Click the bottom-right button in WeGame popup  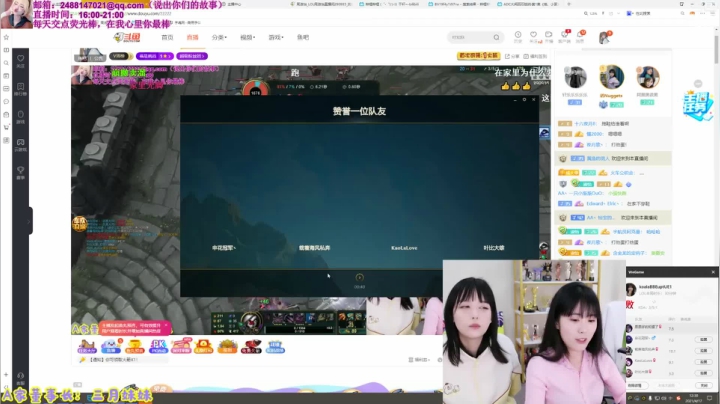(704, 386)
